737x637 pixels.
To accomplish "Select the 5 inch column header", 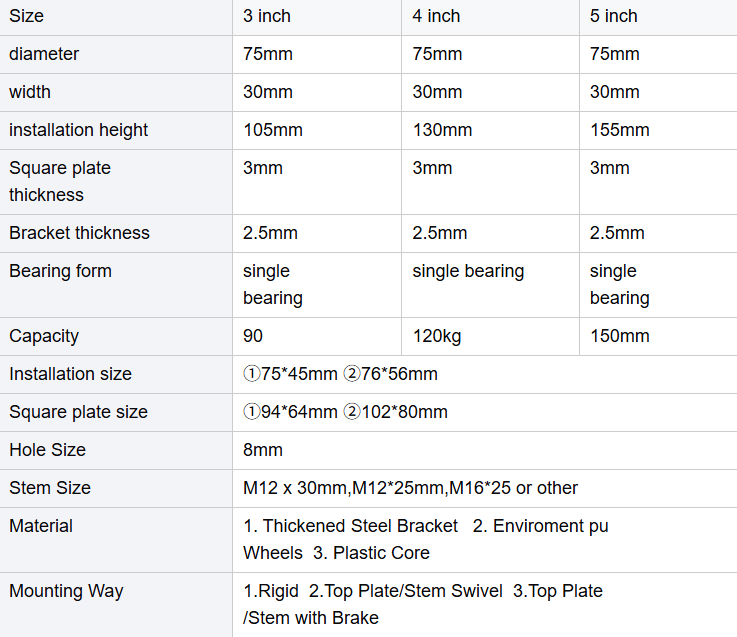I will (658, 17).
